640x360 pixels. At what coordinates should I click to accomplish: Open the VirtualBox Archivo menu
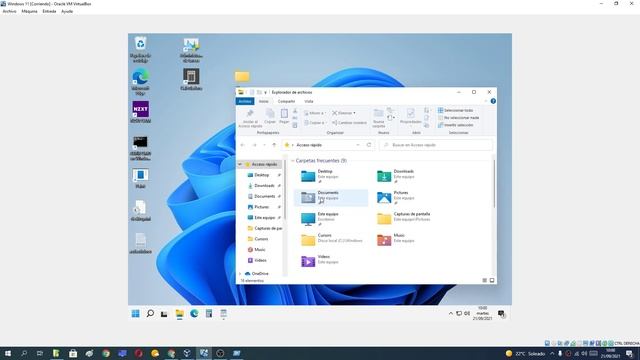click(x=9, y=11)
